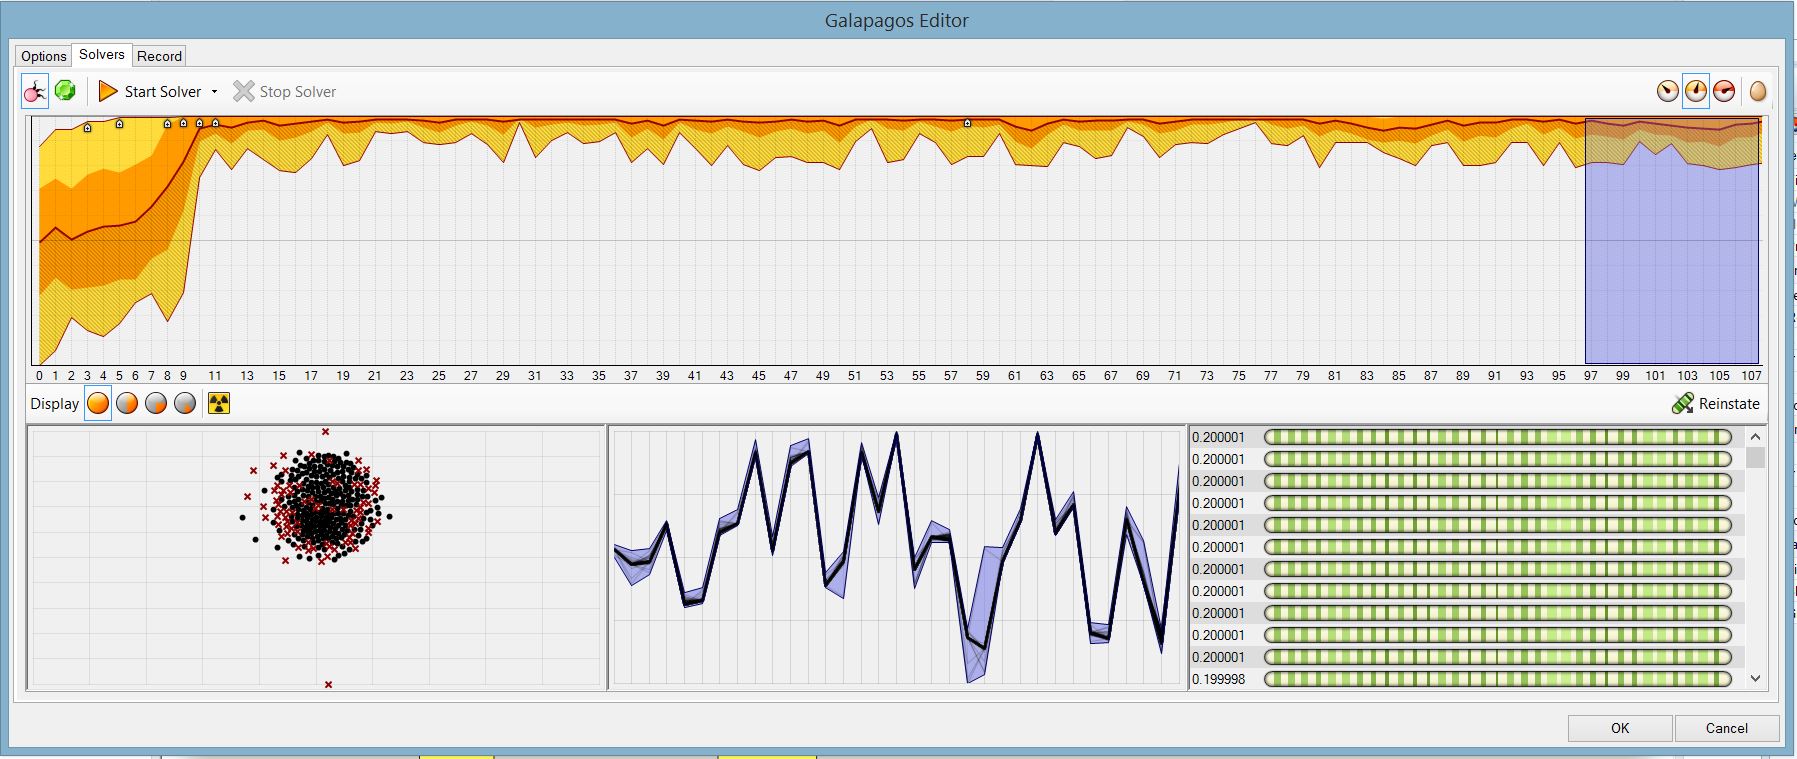Click the Display label text

coord(54,404)
